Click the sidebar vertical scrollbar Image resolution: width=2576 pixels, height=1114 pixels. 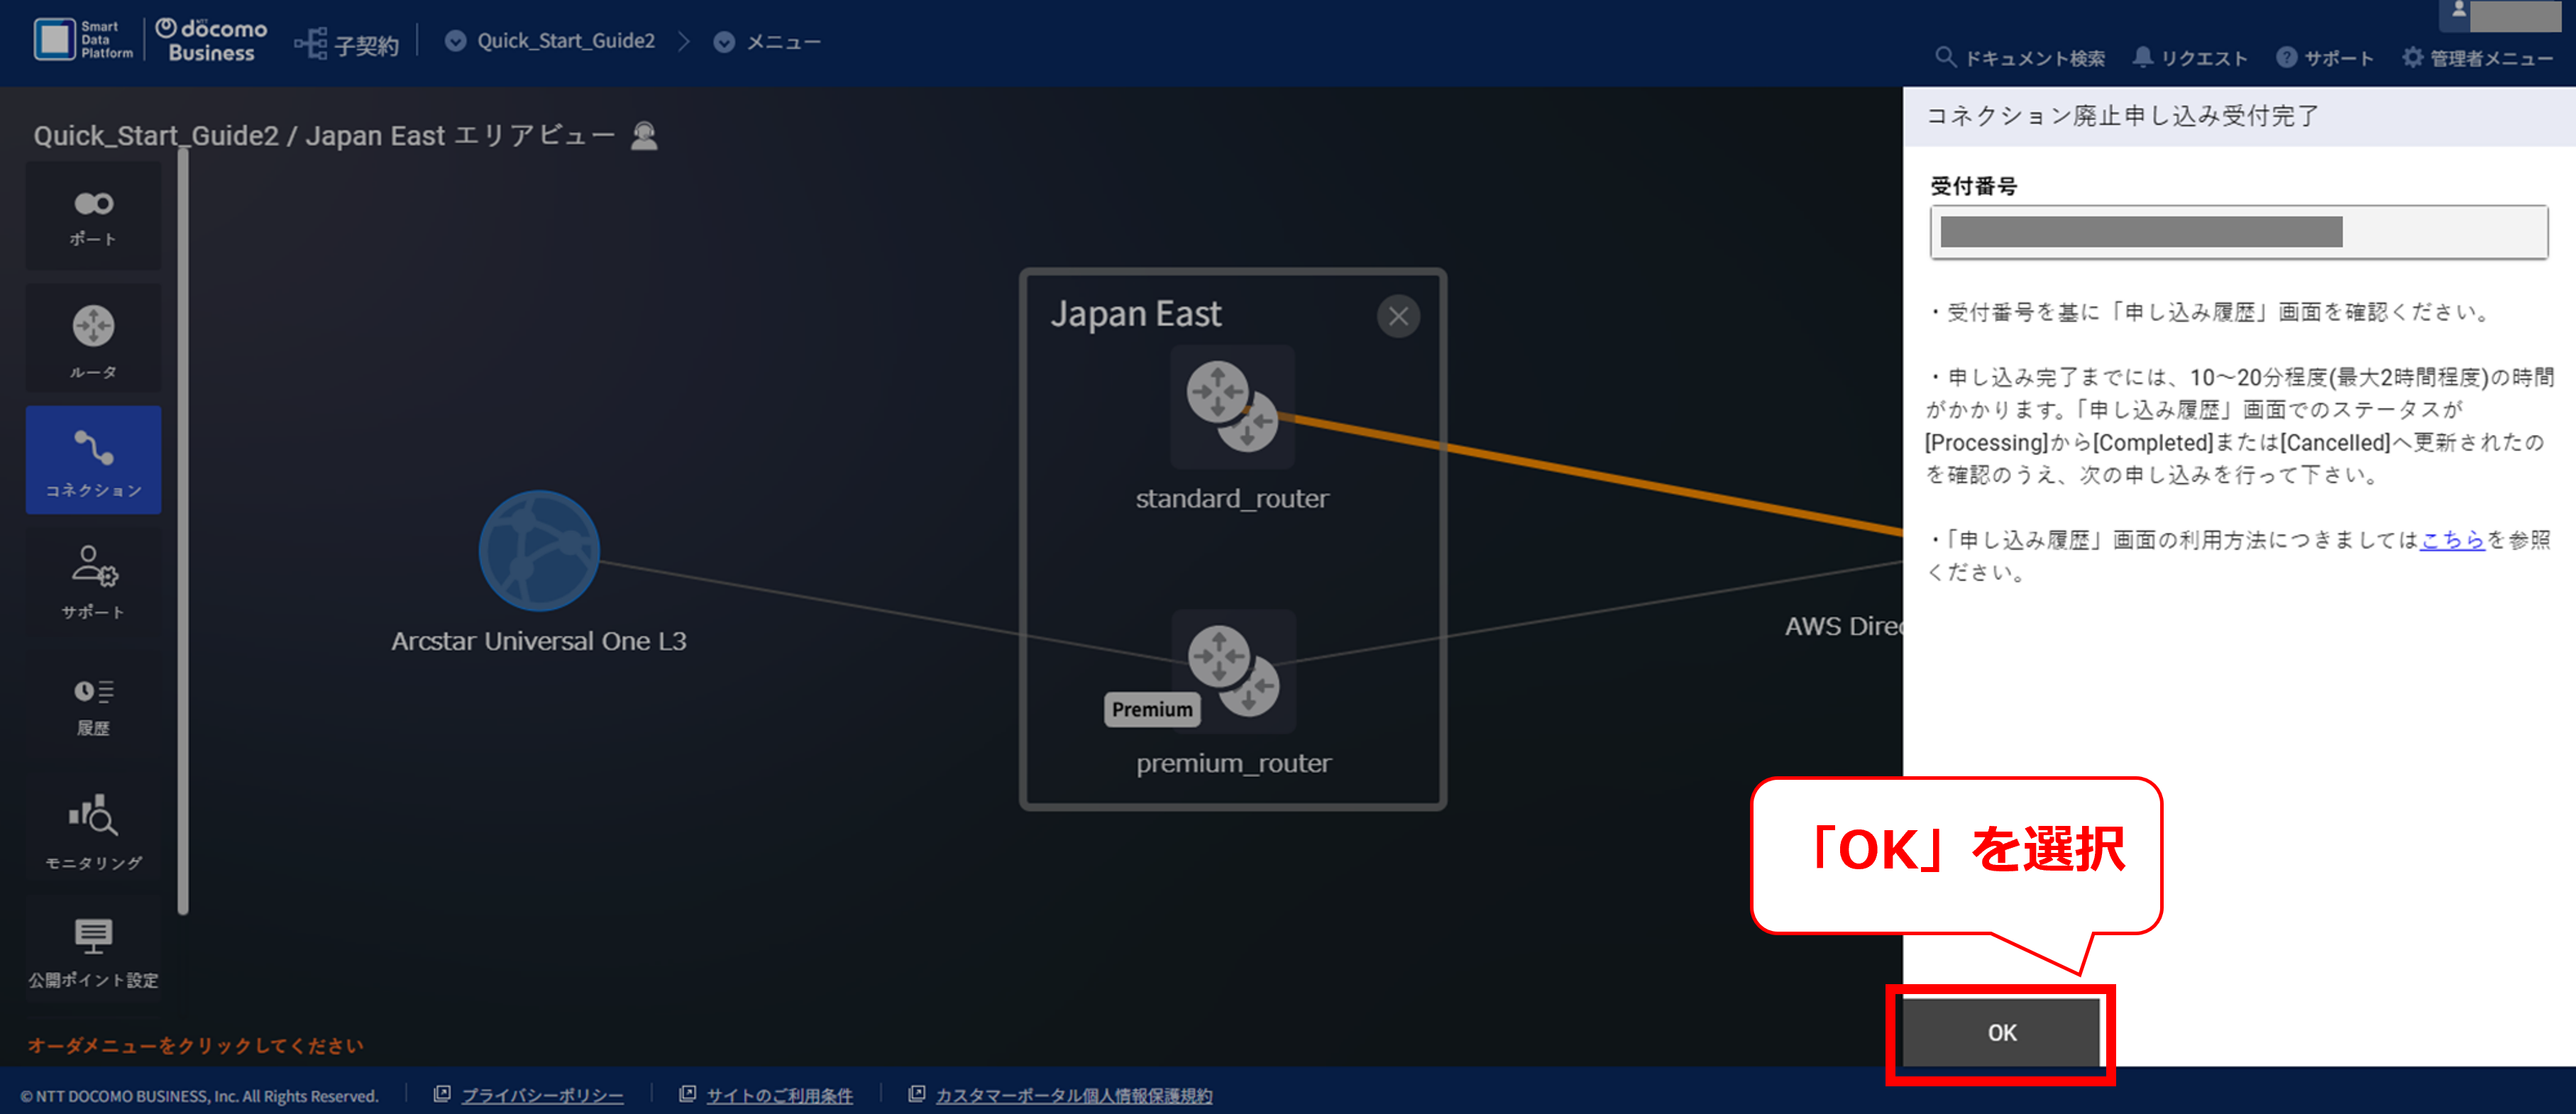[x=183, y=530]
